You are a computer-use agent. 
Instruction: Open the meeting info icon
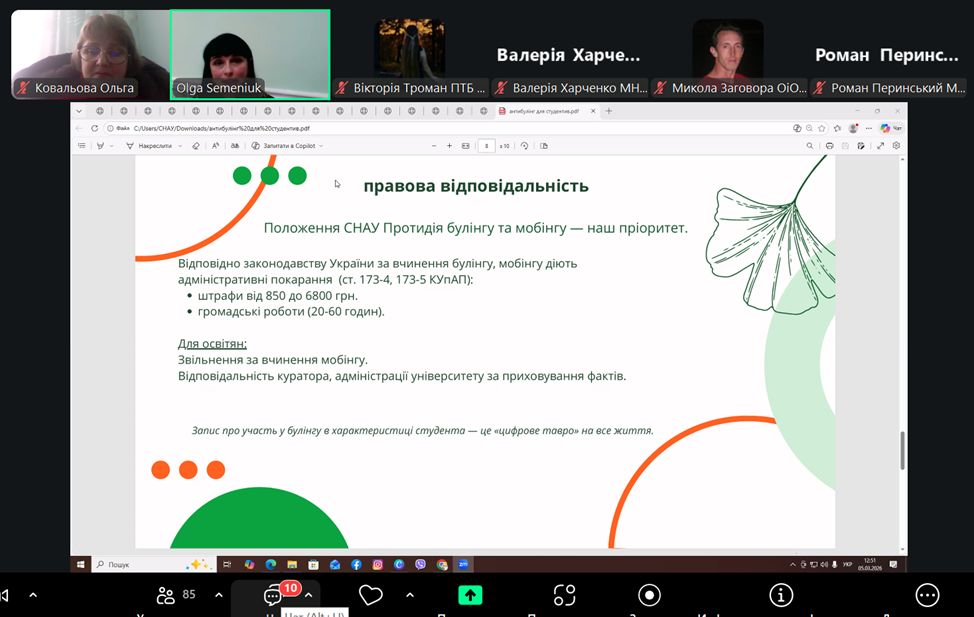(781, 595)
